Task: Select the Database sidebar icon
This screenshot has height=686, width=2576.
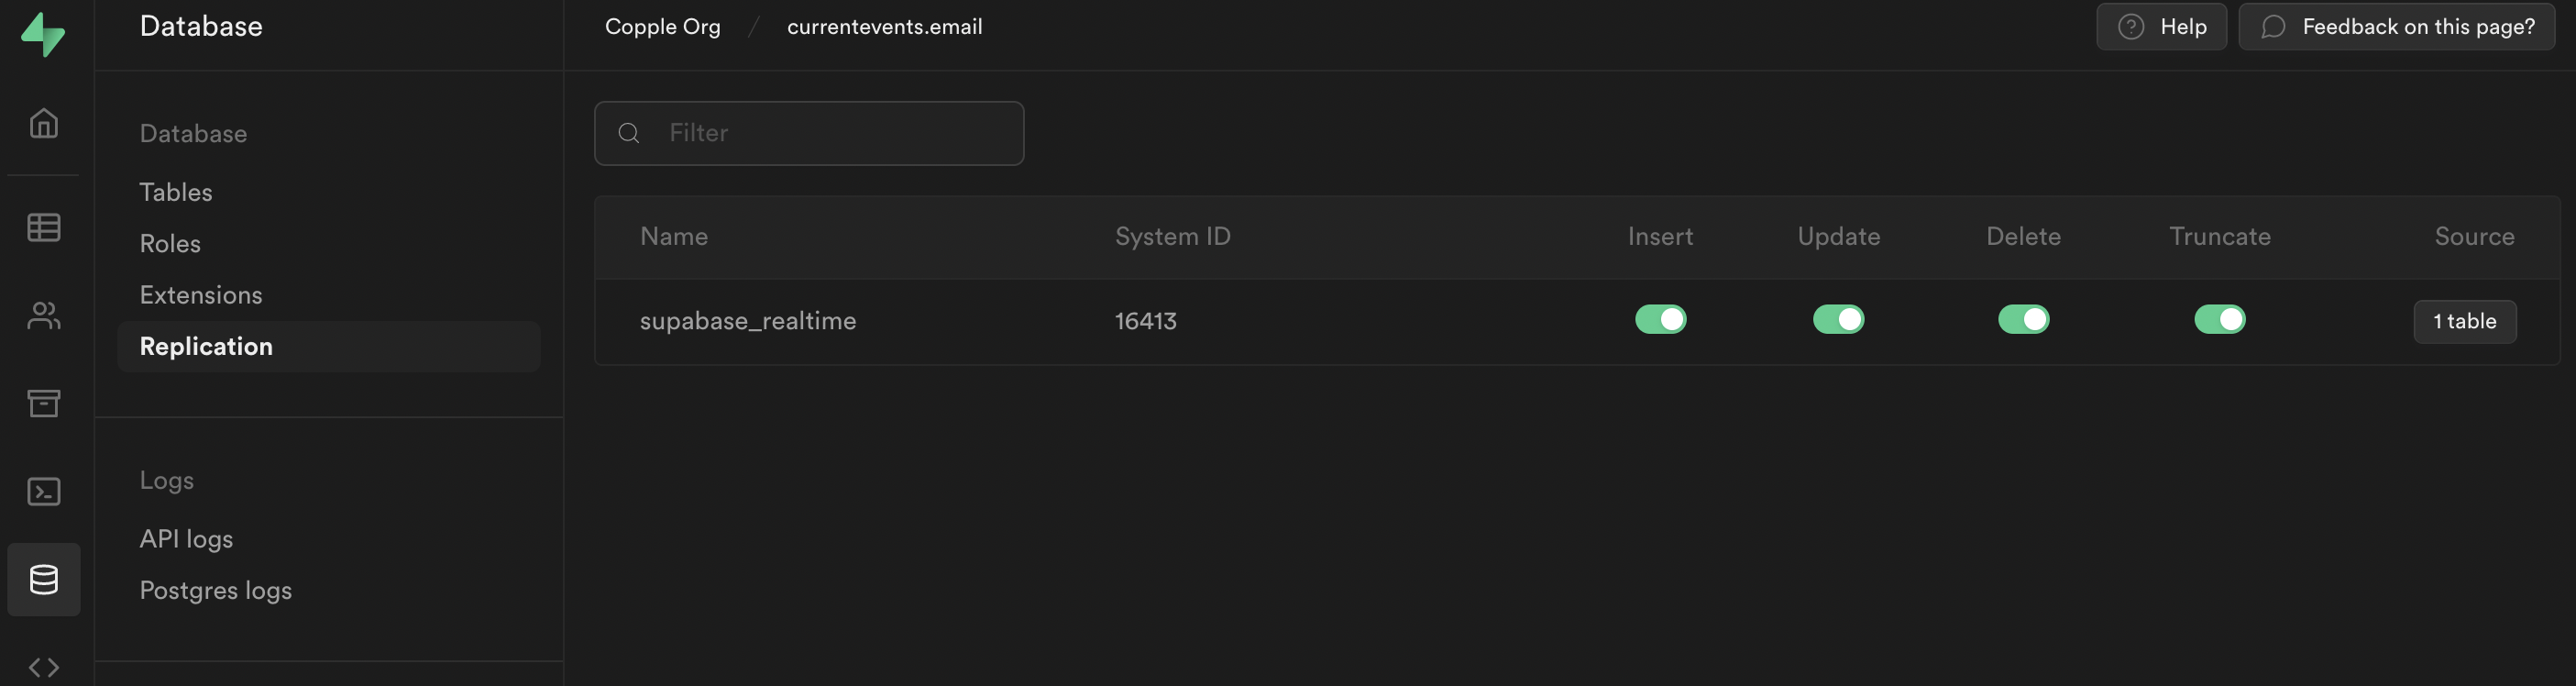Action: pyautogui.click(x=44, y=579)
